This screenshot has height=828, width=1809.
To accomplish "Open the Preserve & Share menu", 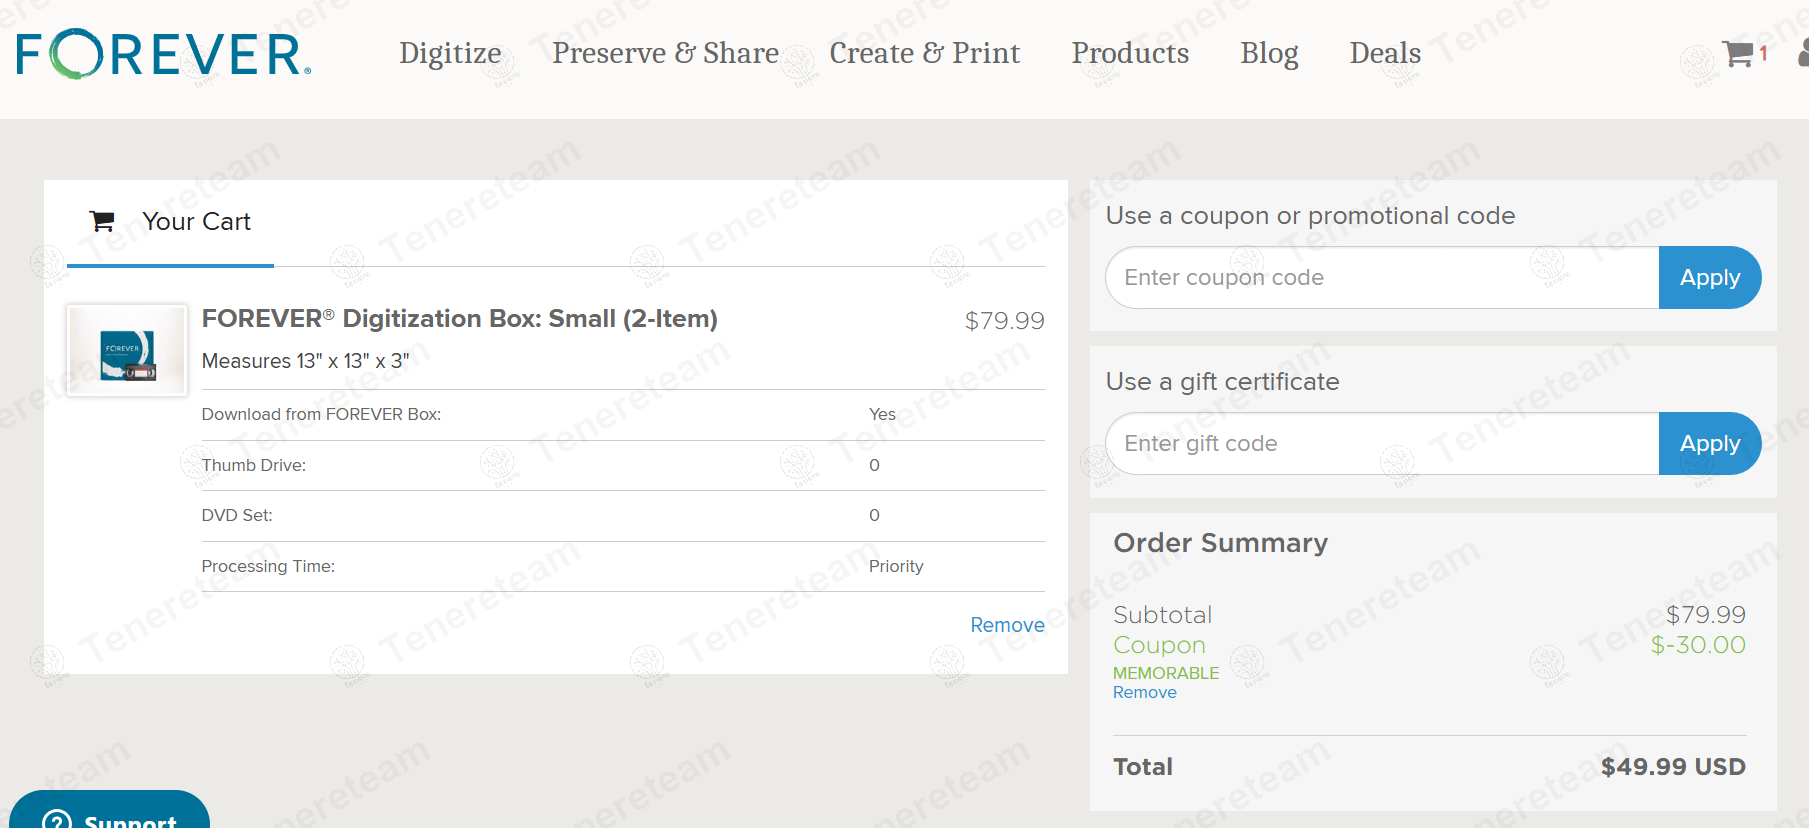I will click(x=665, y=53).
